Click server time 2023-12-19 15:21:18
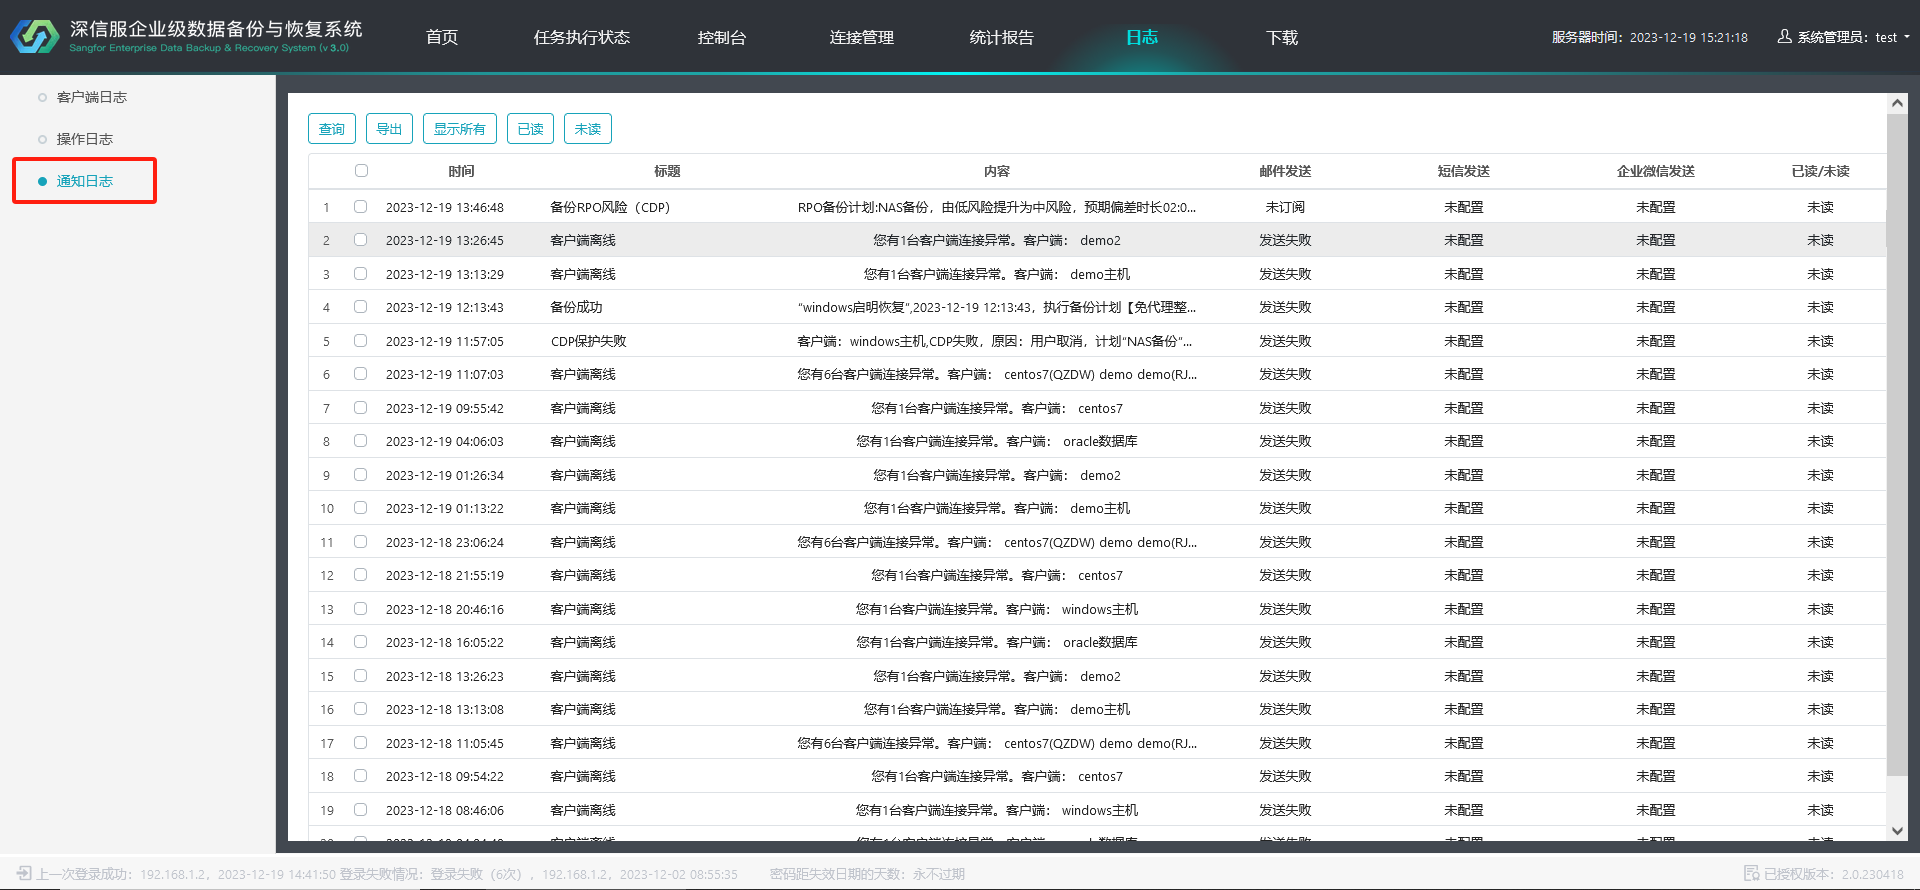 click(x=1689, y=37)
